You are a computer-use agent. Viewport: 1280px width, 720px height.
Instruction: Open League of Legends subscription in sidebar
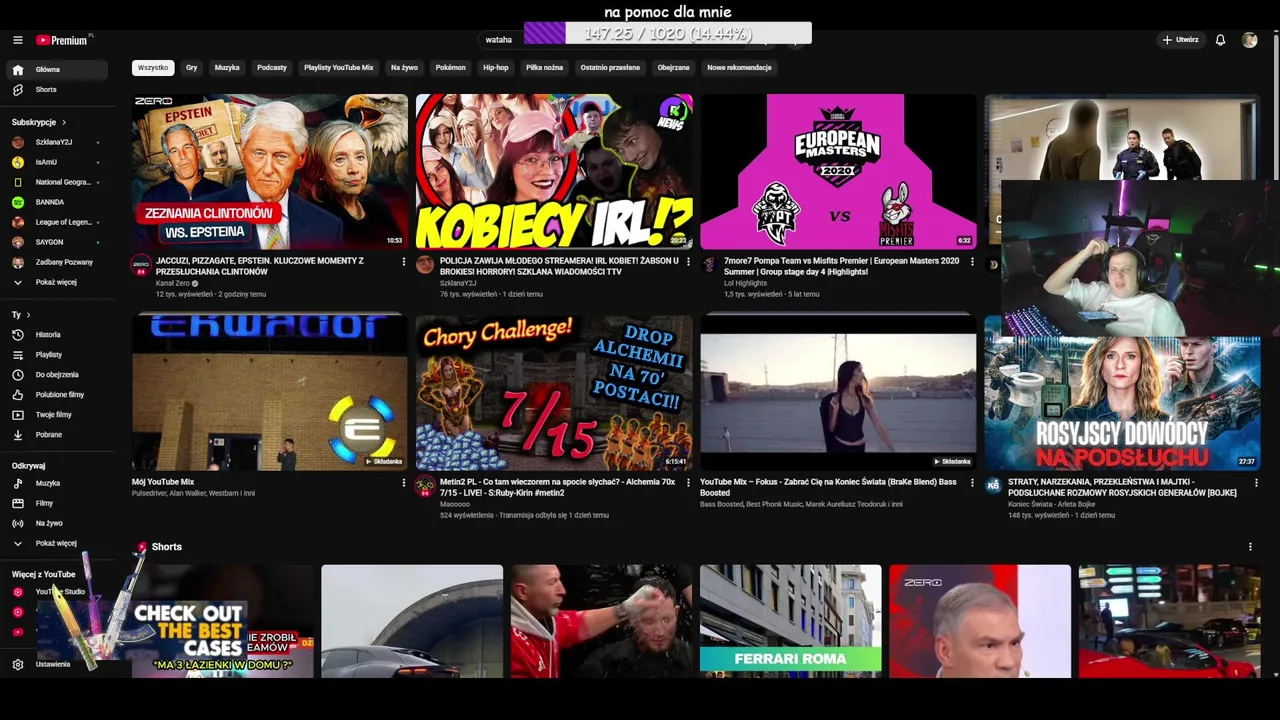pos(58,222)
